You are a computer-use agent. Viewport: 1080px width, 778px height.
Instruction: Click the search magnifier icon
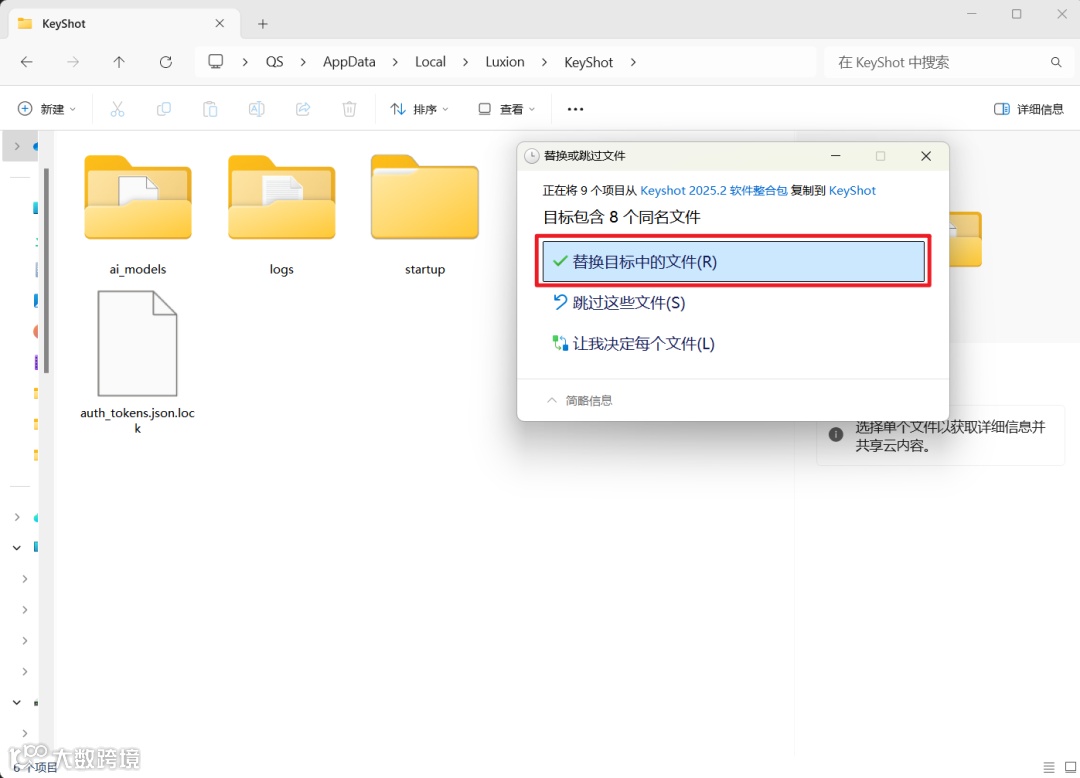tap(1056, 62)
